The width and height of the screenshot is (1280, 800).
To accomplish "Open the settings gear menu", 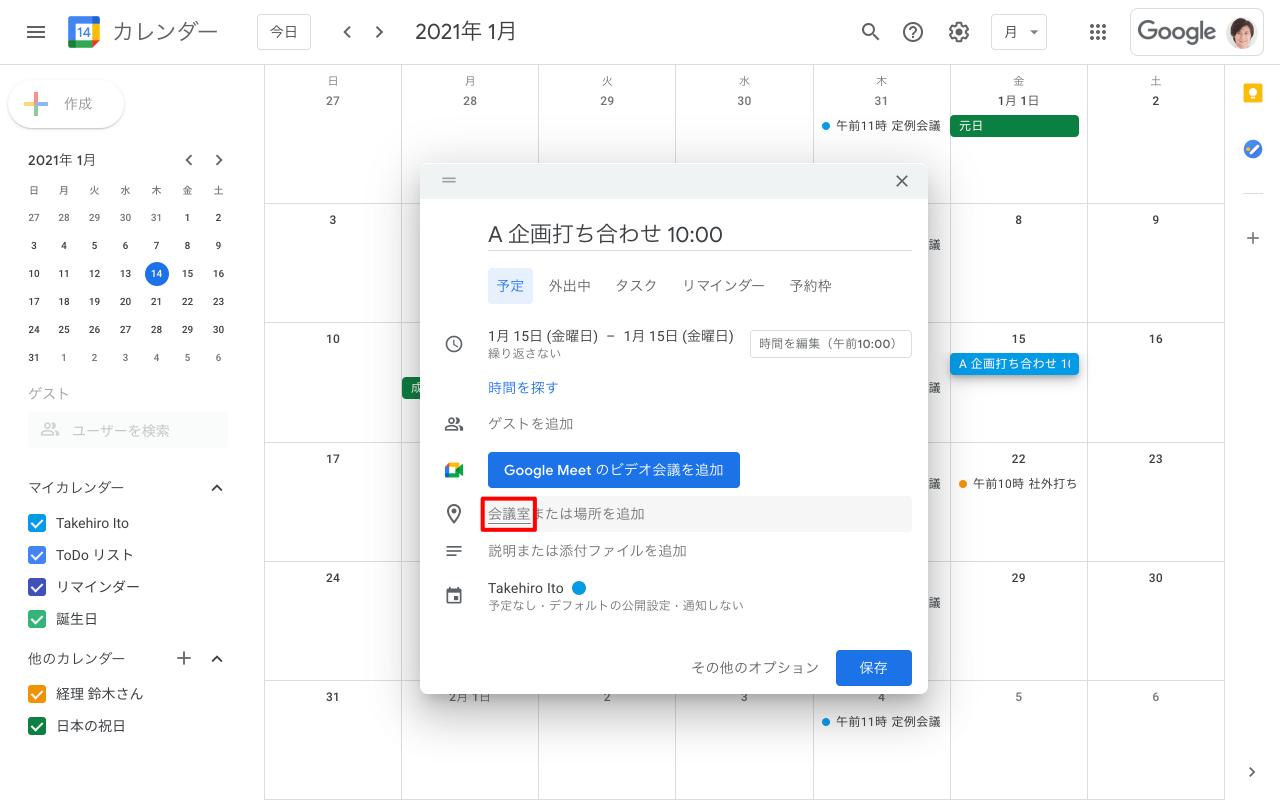I will (x=959, y=32).
